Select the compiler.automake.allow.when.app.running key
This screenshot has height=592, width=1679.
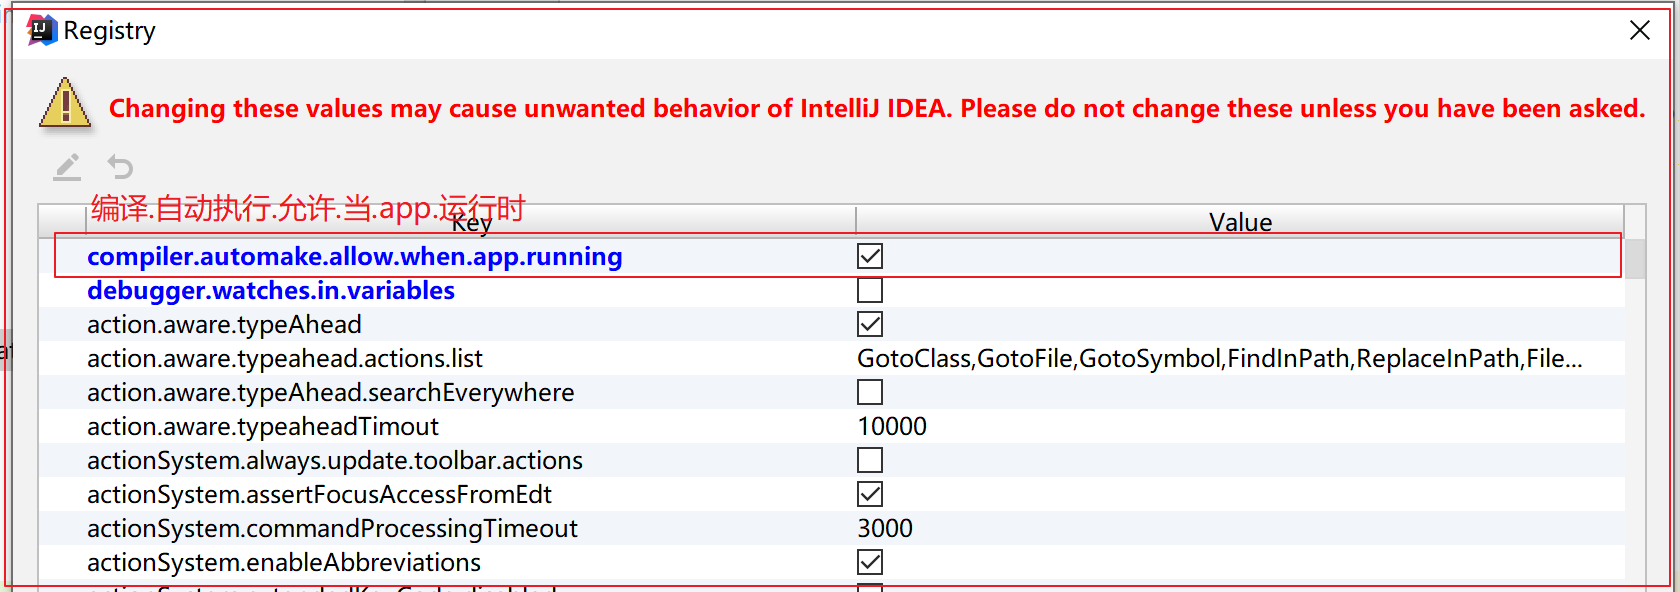click(355, 257)
